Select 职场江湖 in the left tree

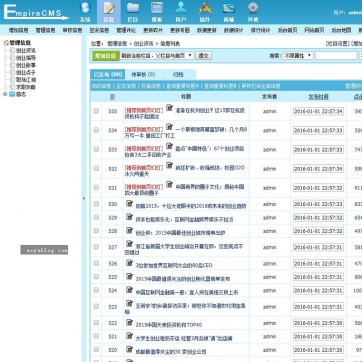click(26, 80)
